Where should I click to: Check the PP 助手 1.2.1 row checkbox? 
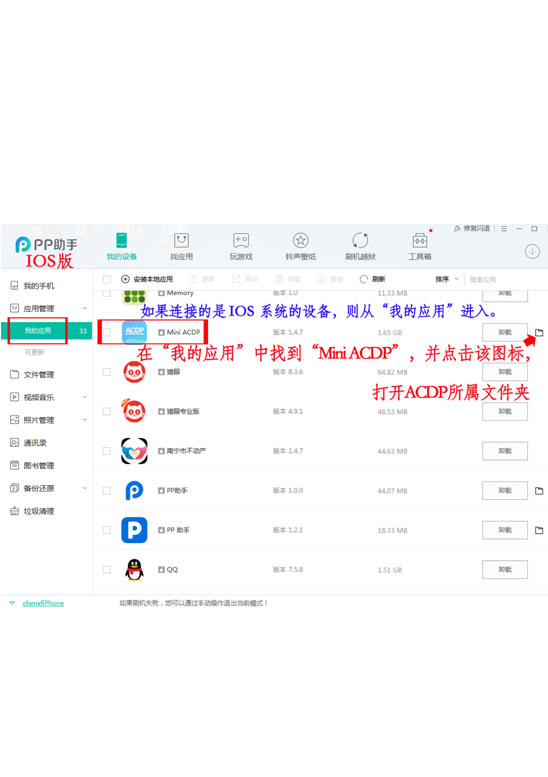[x=107, y=530]
